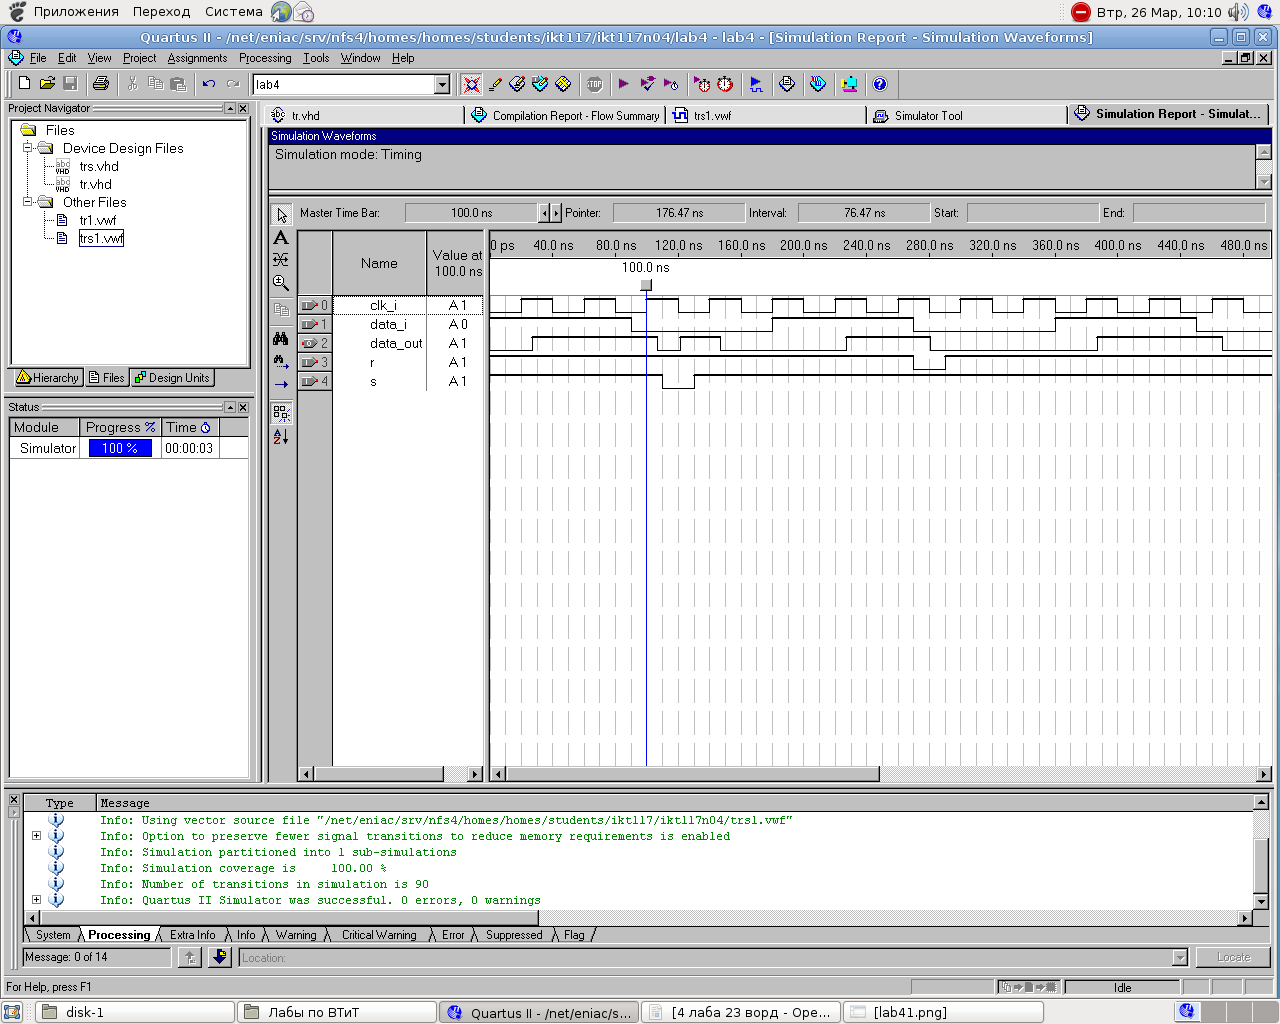This screenshot has width=1280, height=1024.
Task: Open the lab4 project dropdown
Action: coord(442,85)
